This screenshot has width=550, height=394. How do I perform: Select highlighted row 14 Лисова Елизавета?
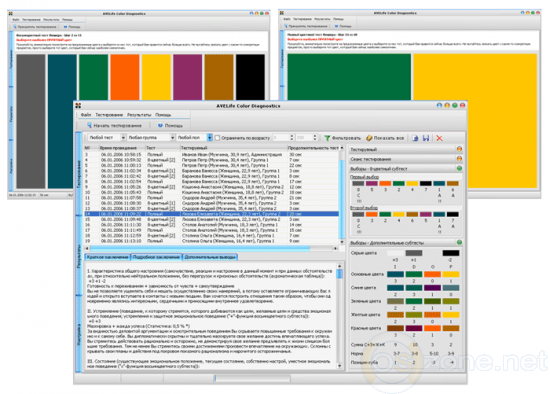[x=211, y=214]
